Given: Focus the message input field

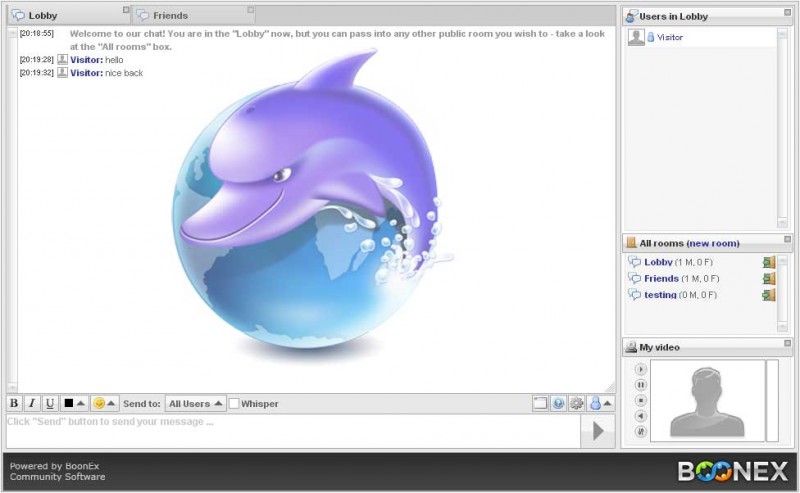Looking at the screenshot, I should [x=293, y=431].
